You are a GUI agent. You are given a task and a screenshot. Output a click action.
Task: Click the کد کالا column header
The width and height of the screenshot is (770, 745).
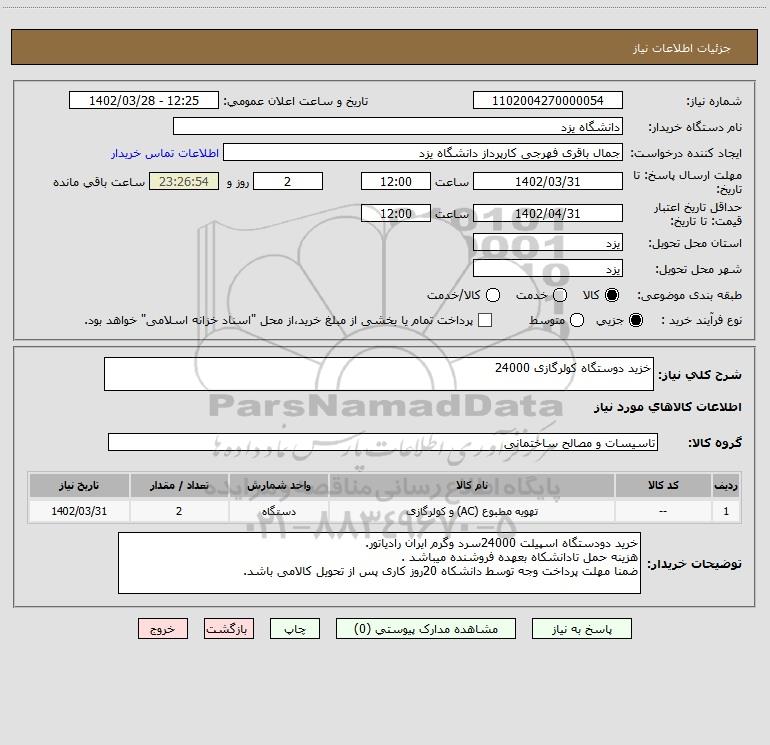[x=663, y=485]
